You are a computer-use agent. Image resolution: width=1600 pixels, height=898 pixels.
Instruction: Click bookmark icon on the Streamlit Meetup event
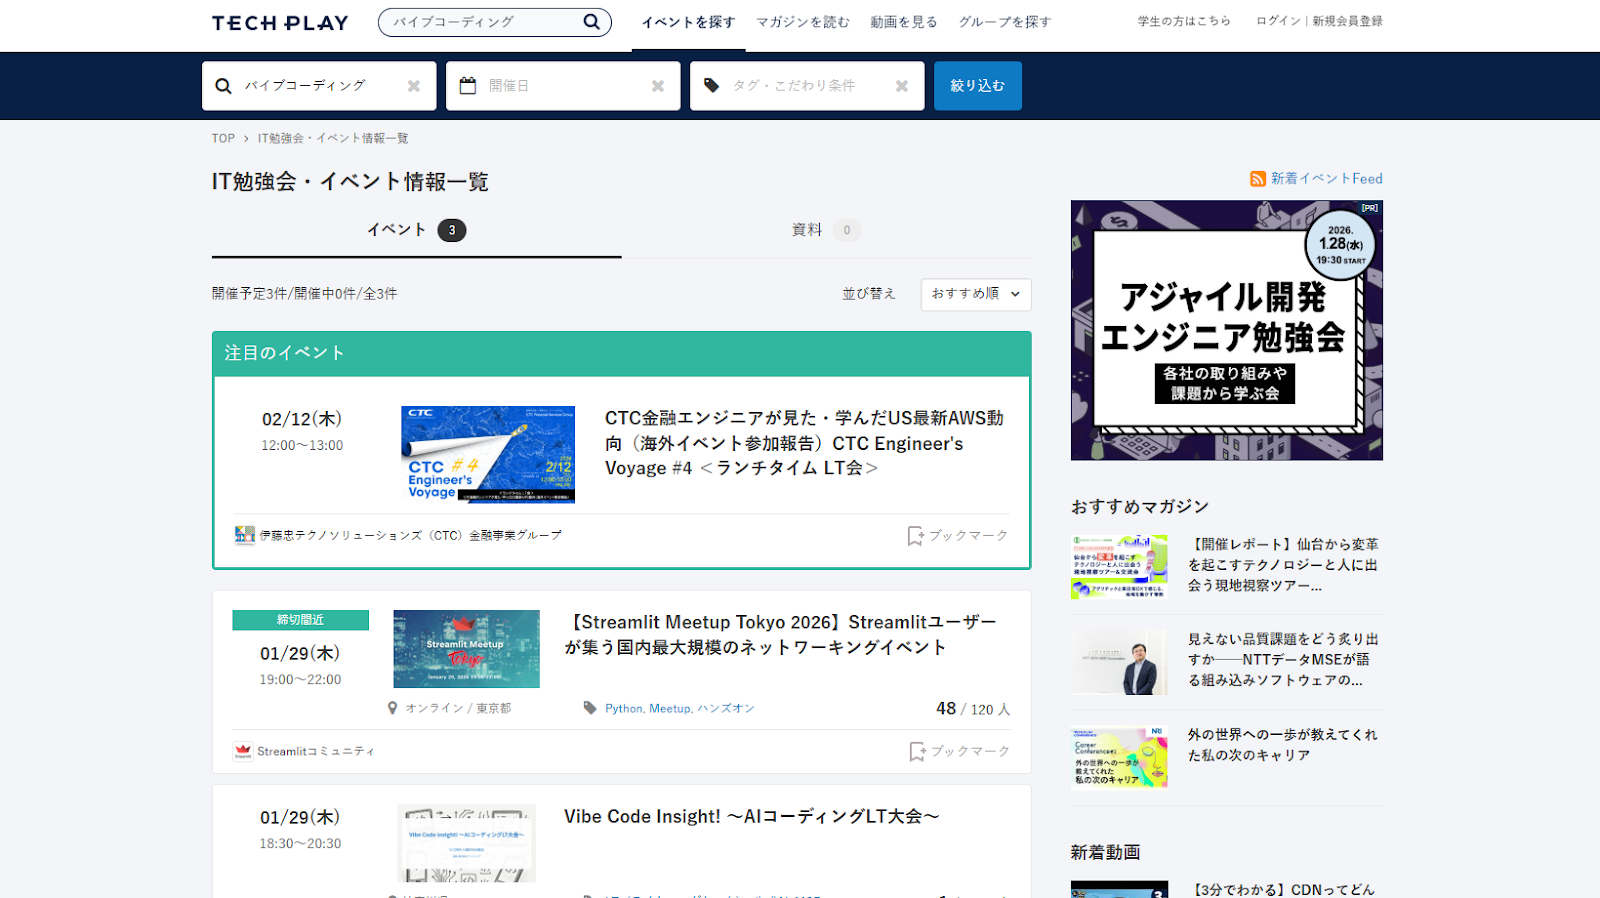point(917,751)
